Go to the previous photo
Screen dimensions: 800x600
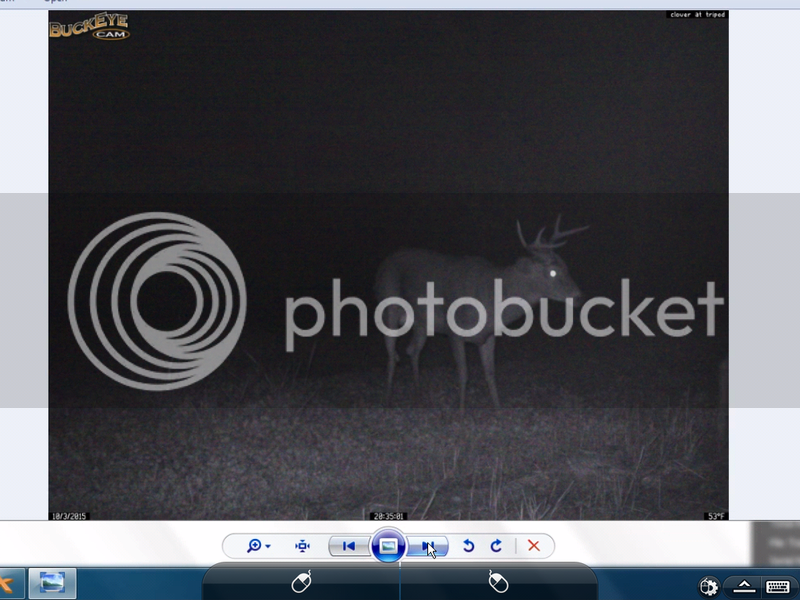tap(349, 546)
